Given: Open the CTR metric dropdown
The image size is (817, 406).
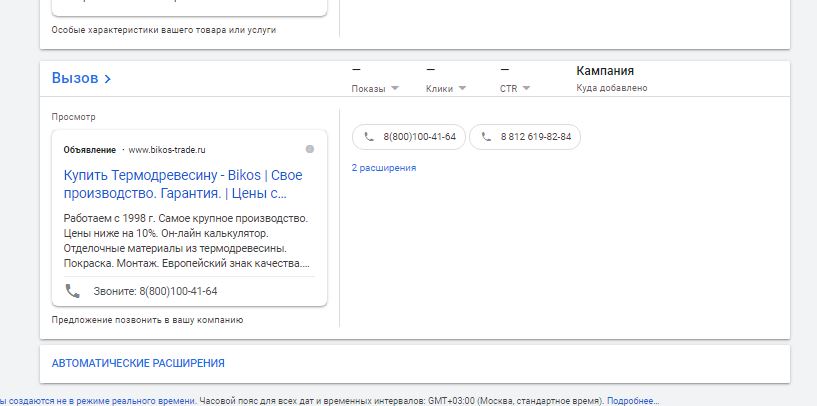Looking at the screenshot, I should [x=515, y=89].
